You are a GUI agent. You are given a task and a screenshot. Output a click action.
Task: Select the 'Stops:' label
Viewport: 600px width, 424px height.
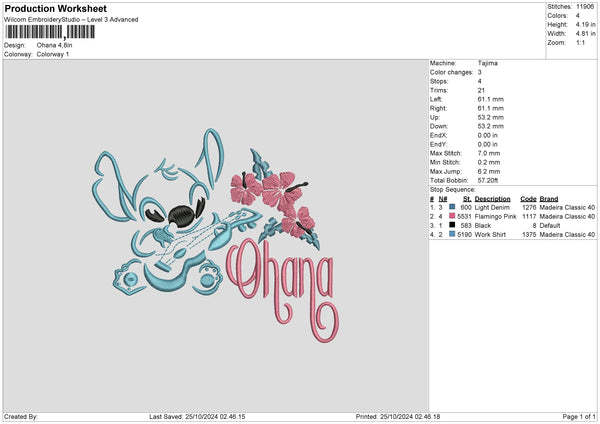click(x=439, y=81)
